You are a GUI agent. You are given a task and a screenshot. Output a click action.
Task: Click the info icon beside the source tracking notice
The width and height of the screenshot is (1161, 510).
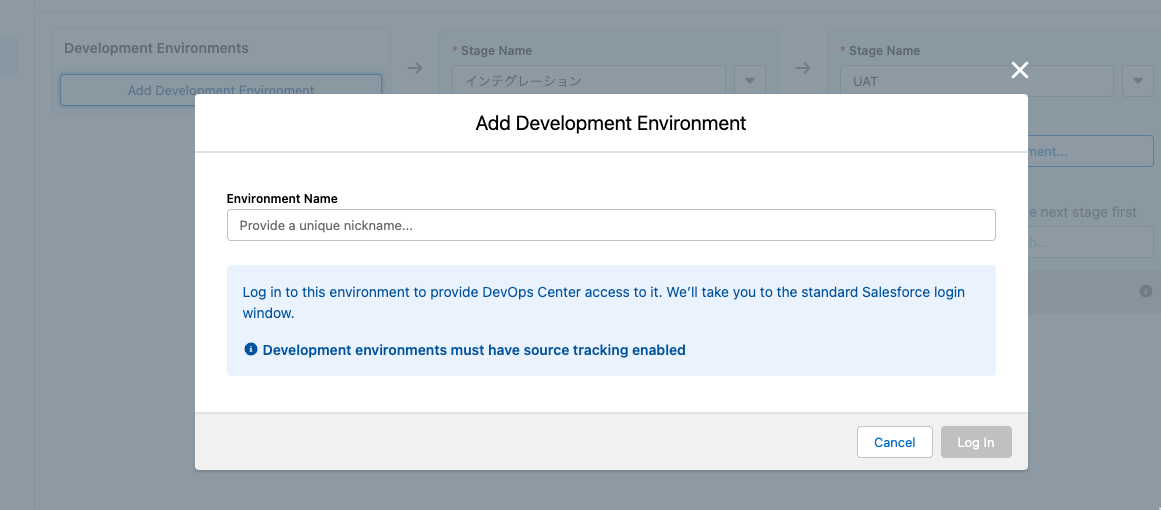(x=250, y=350)
